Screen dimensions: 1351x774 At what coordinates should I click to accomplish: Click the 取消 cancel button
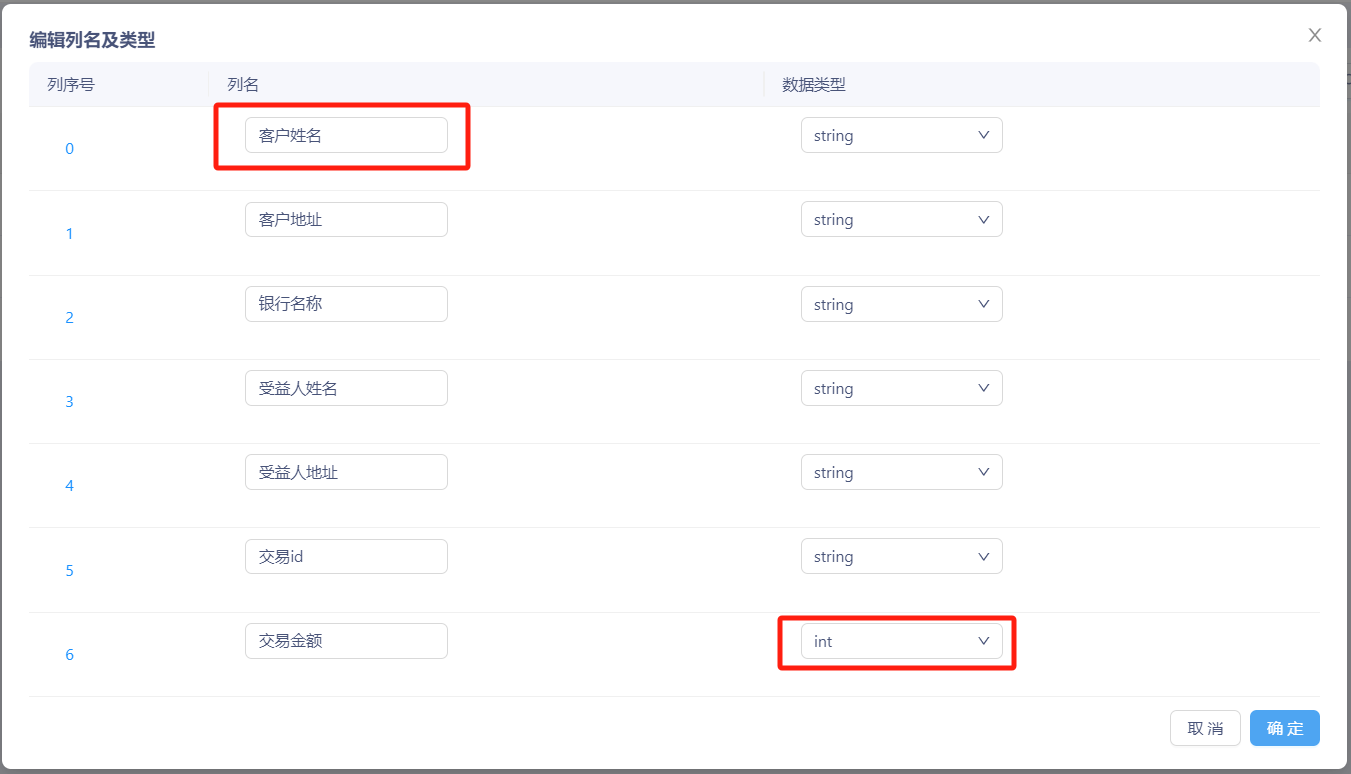coord(1205,728)
